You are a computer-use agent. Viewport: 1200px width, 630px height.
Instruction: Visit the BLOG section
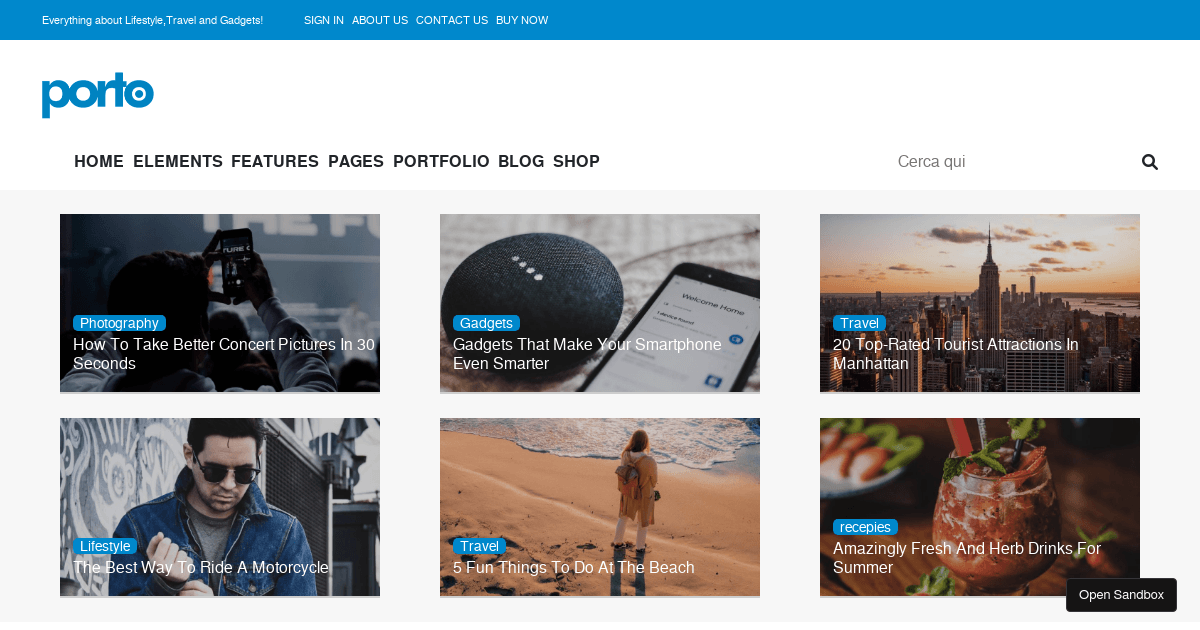tap(521, 162)
